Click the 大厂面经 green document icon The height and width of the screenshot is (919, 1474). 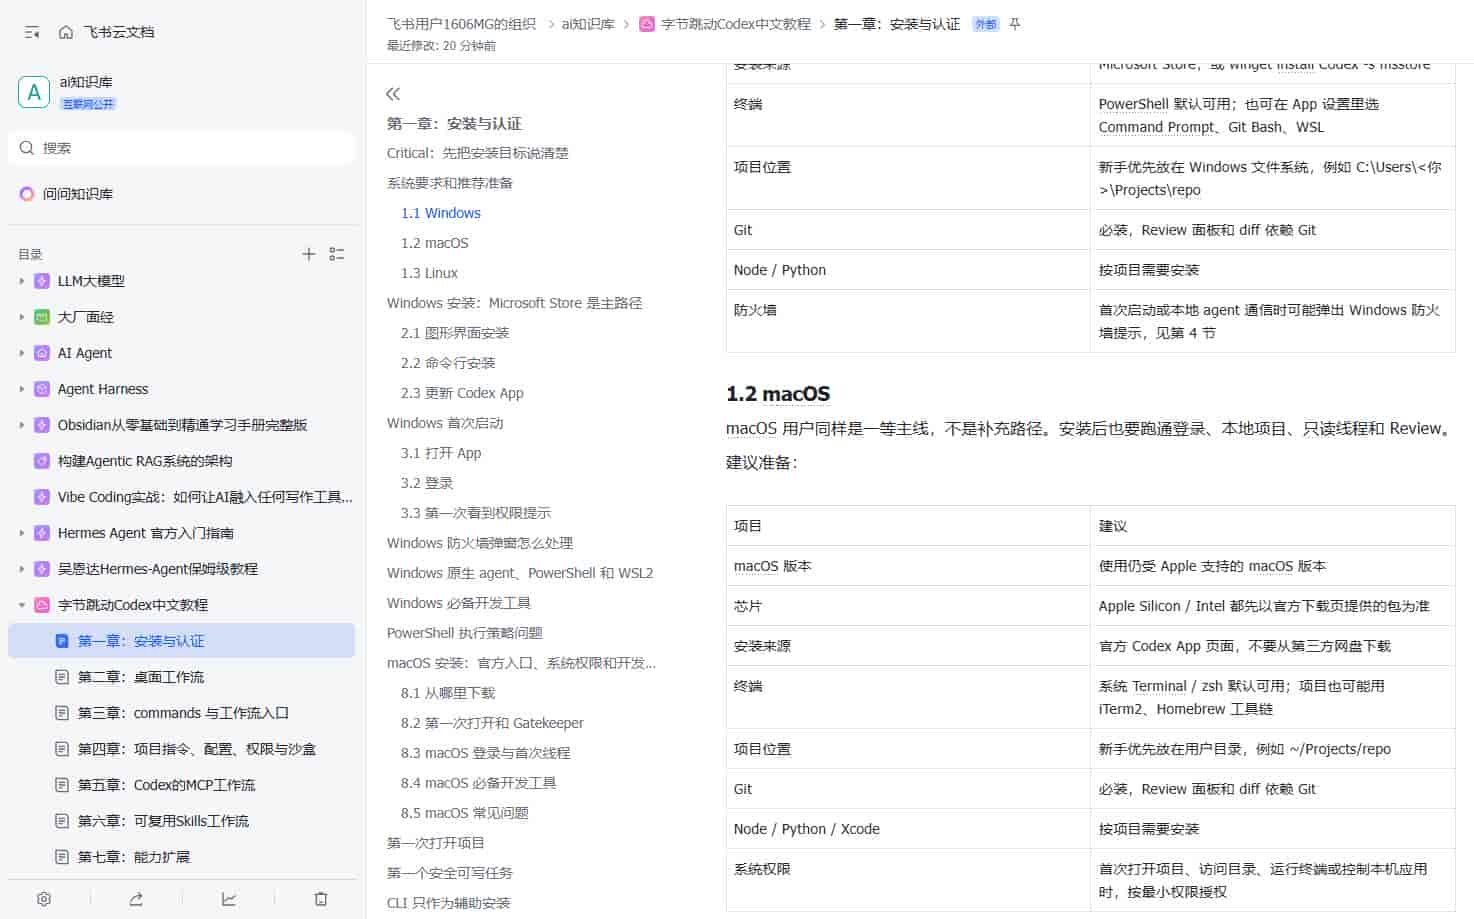click(42, 317)
